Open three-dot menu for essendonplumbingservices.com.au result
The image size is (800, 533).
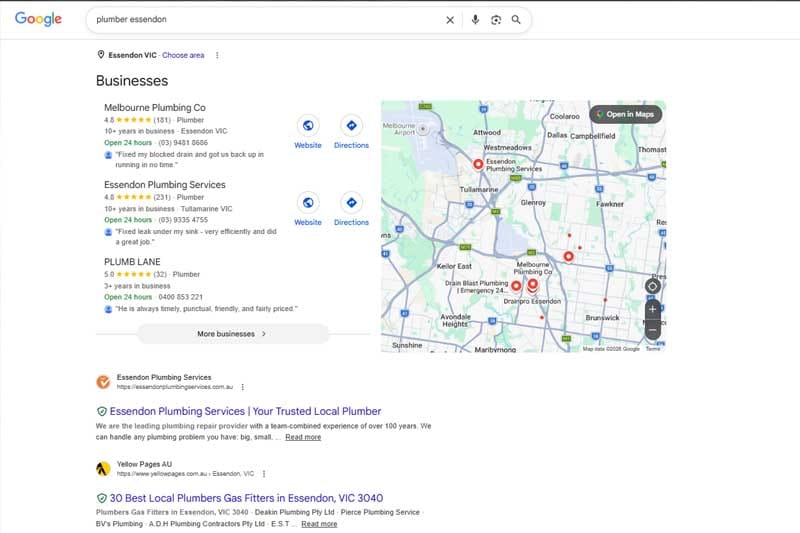click(243, 387)
